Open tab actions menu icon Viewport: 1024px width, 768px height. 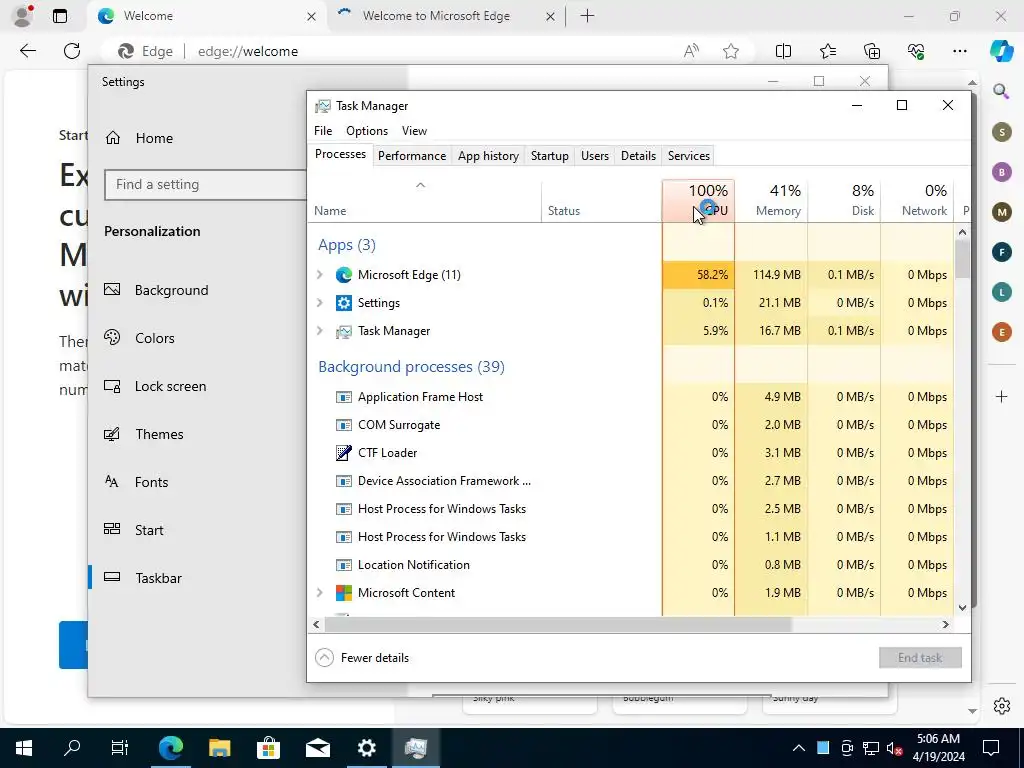(x=59, y=16)
